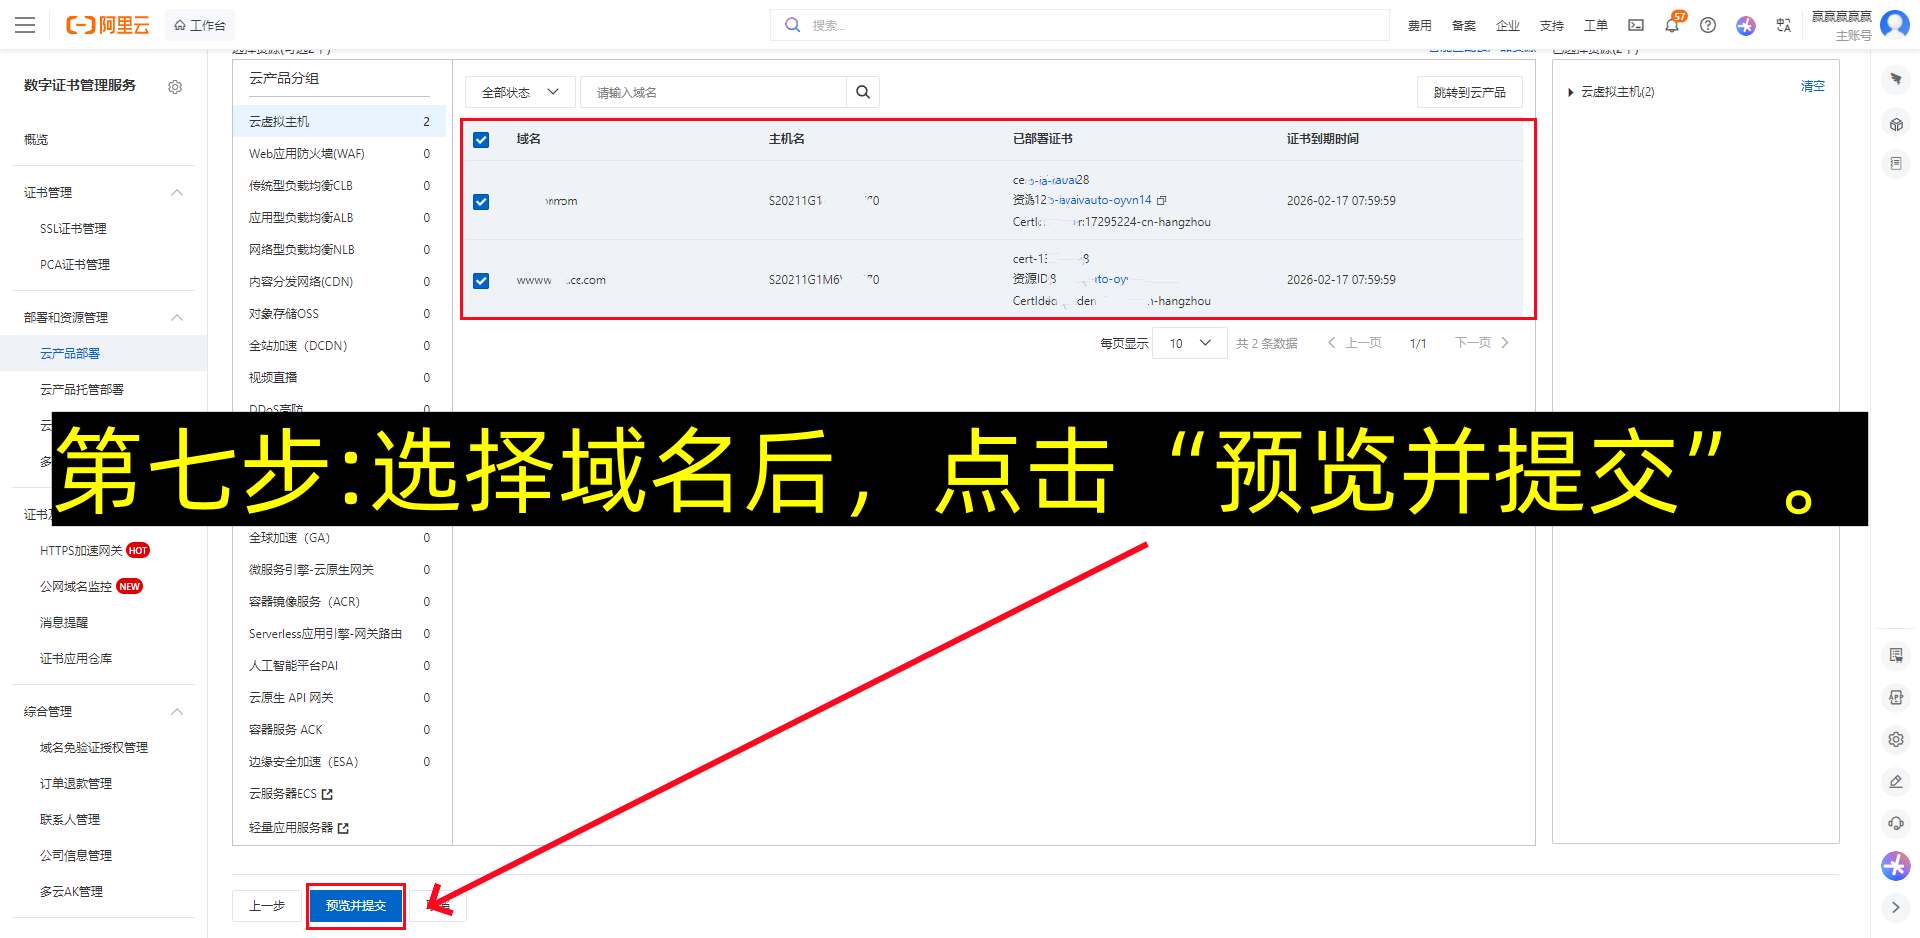The image size is (1920, 938).
Task: Uncheck the wwww...cc.com domain row
Action: click(x=481, y=281)
